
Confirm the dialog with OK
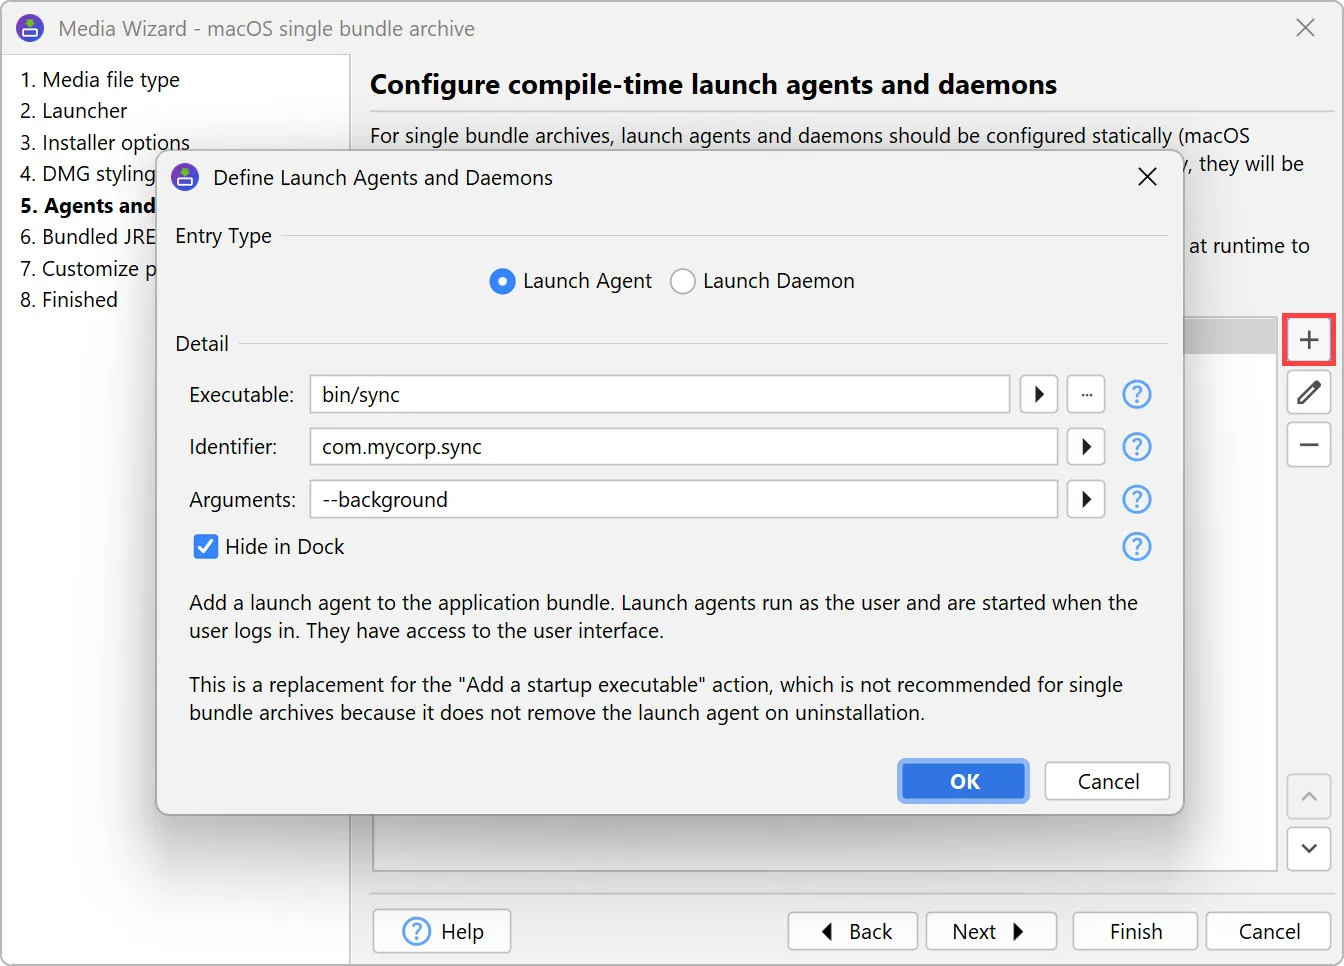tap(962, 781)
